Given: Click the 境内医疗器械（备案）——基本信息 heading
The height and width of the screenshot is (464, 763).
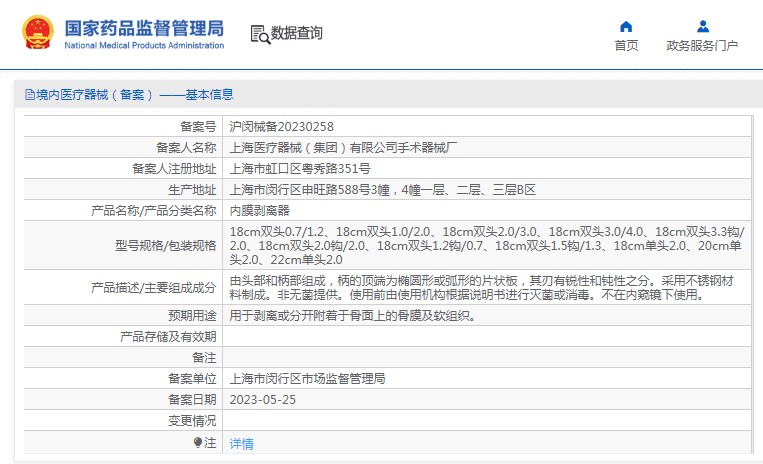Looking at the screenshot, I should pos(135,94).
